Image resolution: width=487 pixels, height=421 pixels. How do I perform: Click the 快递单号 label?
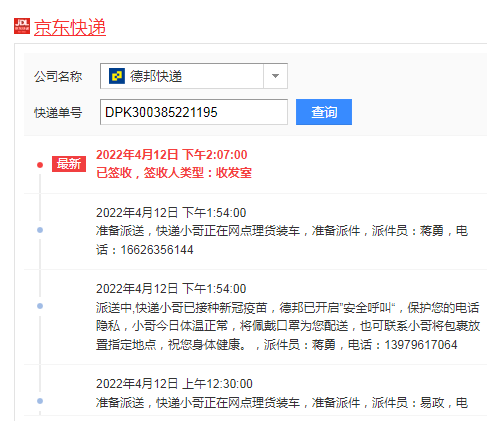pyautogui.click(x=58, y=112)
